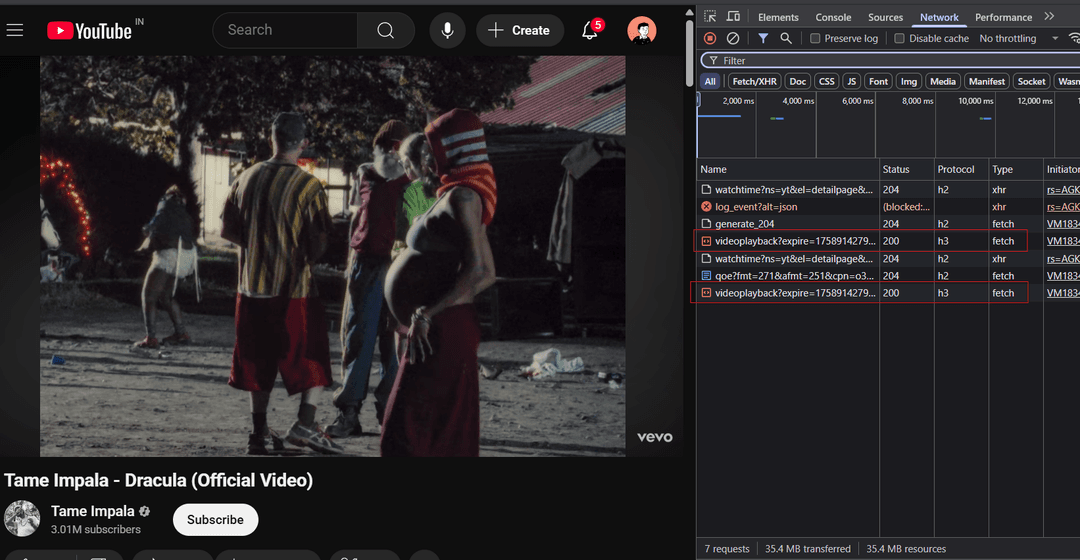Clear the network log
Viewport: 1080px width, 560px height.
[x=733, y=38]
